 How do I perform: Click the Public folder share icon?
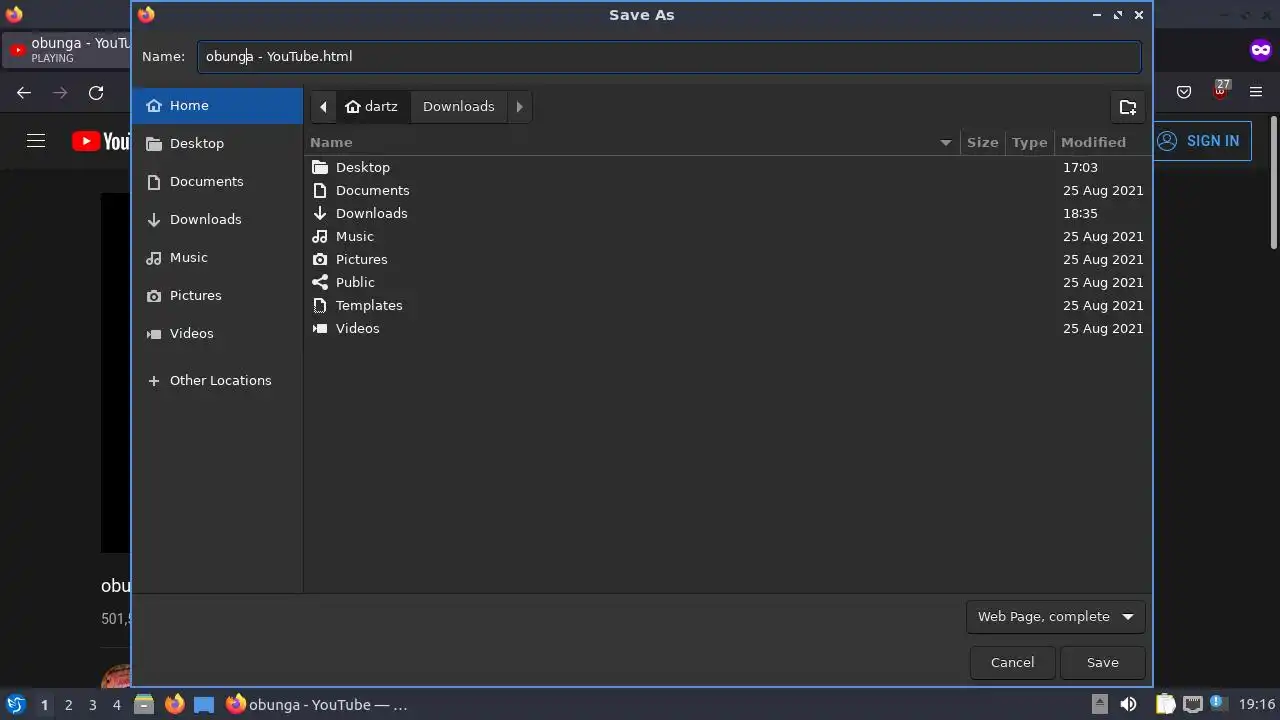[x=320, y=282]
